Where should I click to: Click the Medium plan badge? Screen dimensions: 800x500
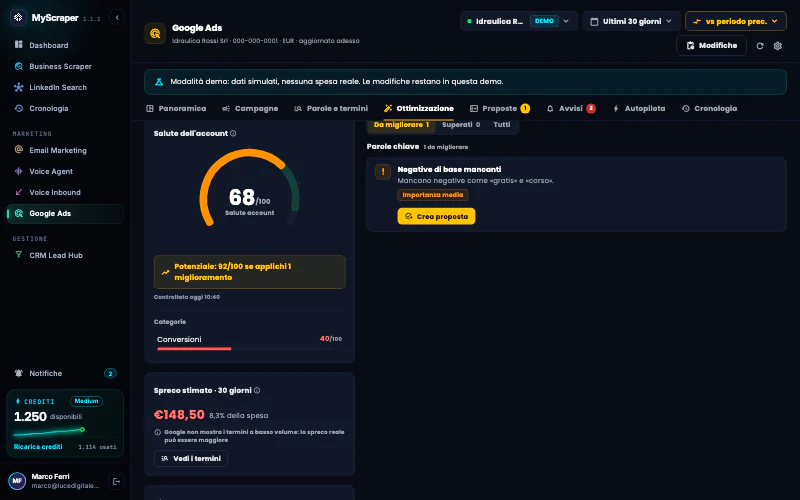[x=86, y=401]
